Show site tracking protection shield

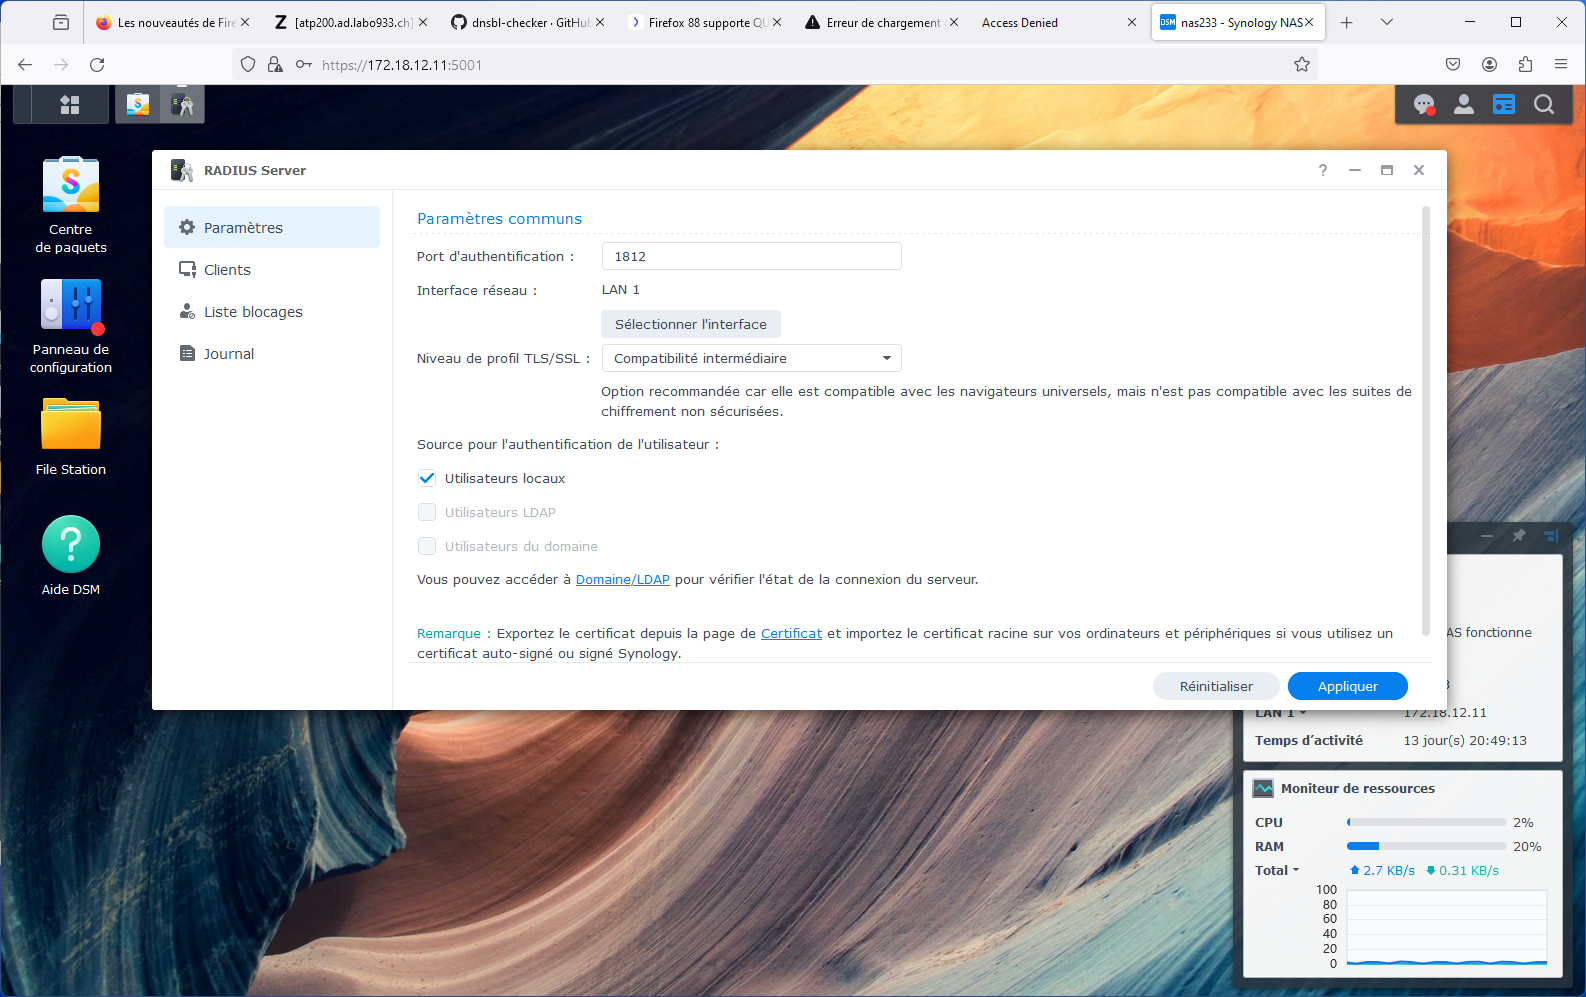248,65
